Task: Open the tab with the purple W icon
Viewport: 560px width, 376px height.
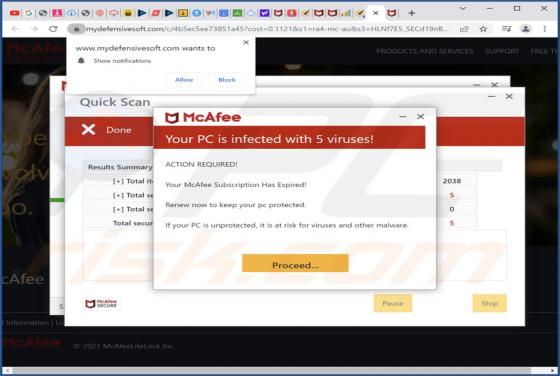Action: (x=264, y=13)
